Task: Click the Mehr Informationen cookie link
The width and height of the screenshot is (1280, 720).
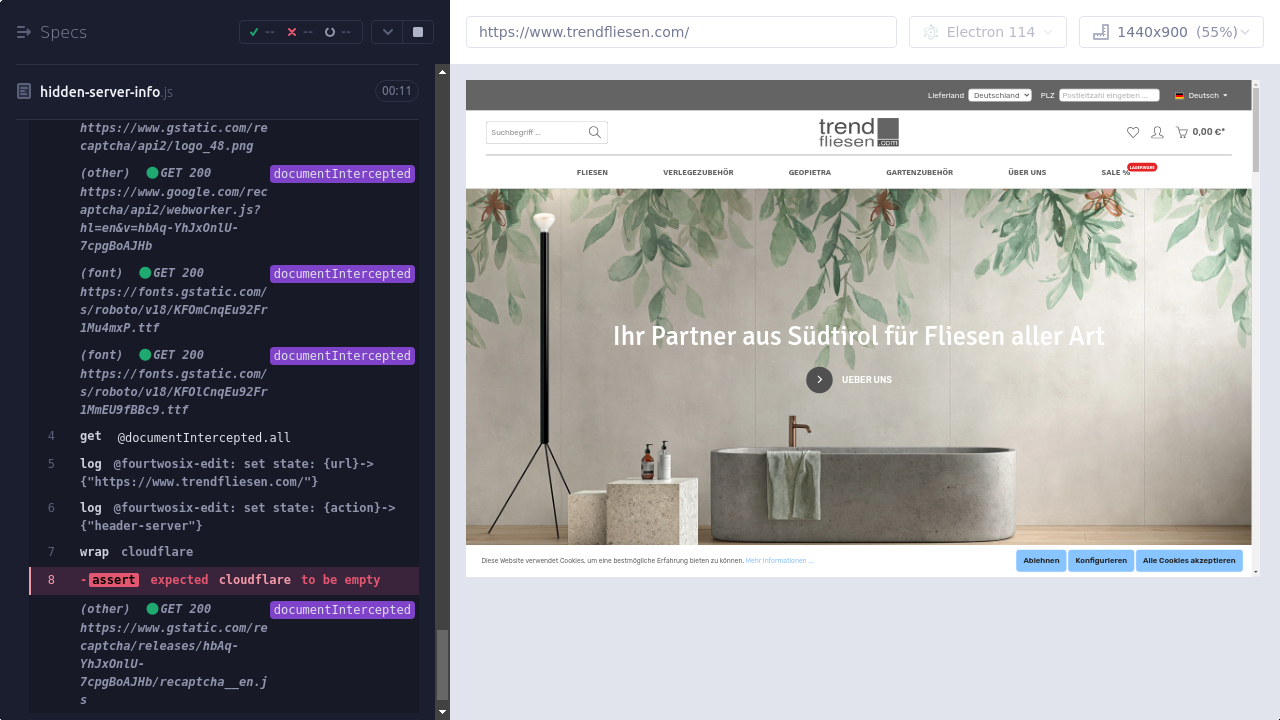Action: (779, 561)
